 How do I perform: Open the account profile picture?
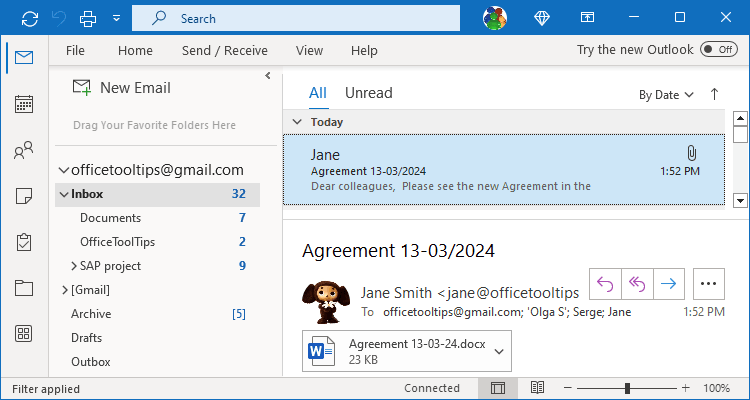coord(495,18)
